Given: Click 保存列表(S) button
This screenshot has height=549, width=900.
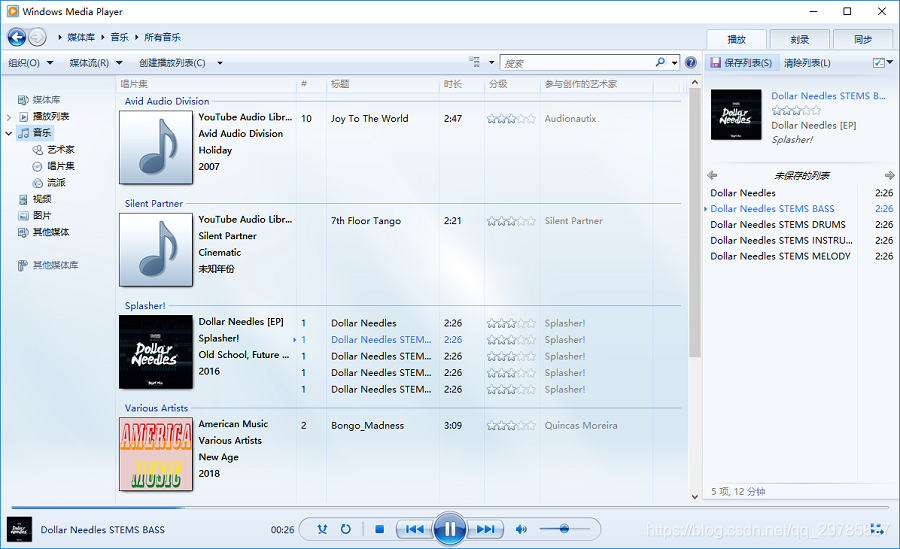Looking at the screenshot, I should [x=742, y=63].
